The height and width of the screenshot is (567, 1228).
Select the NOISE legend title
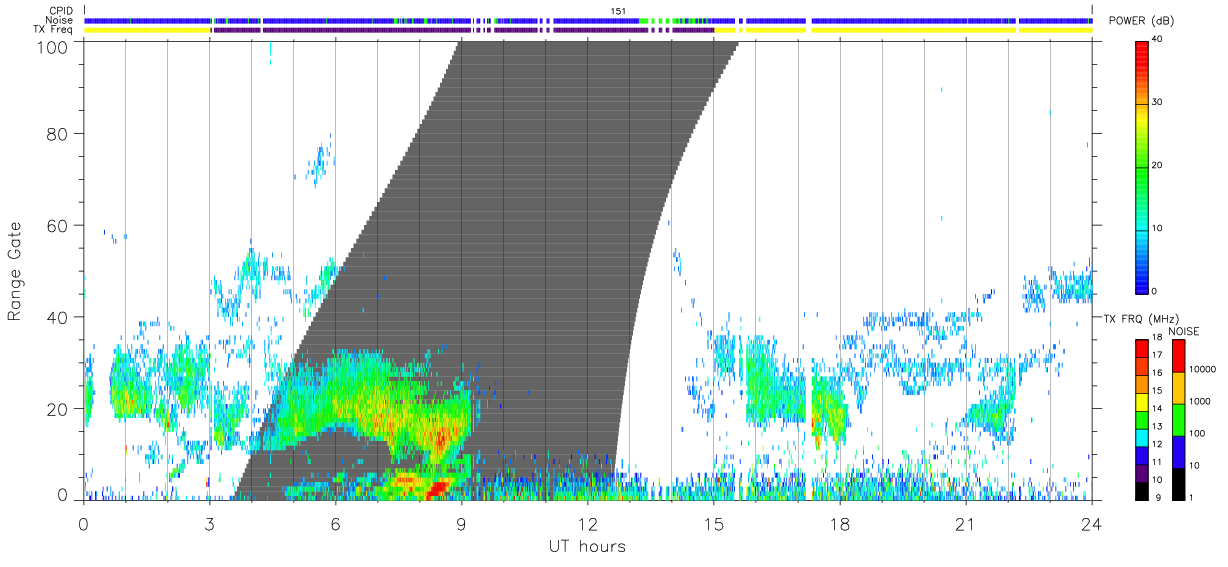tap(1186, 331)
